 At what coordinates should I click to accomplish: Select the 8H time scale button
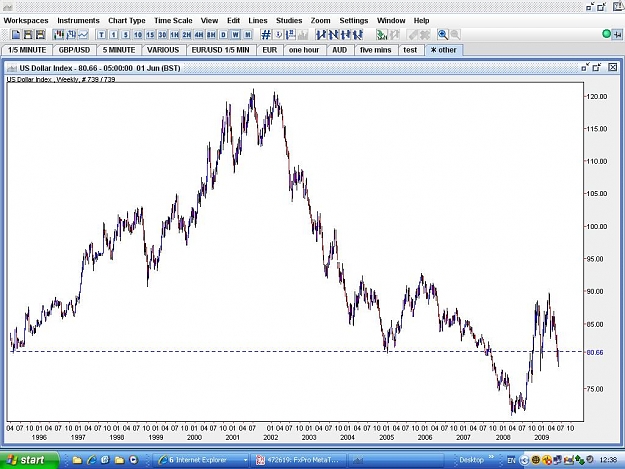[x=211, y=35]
